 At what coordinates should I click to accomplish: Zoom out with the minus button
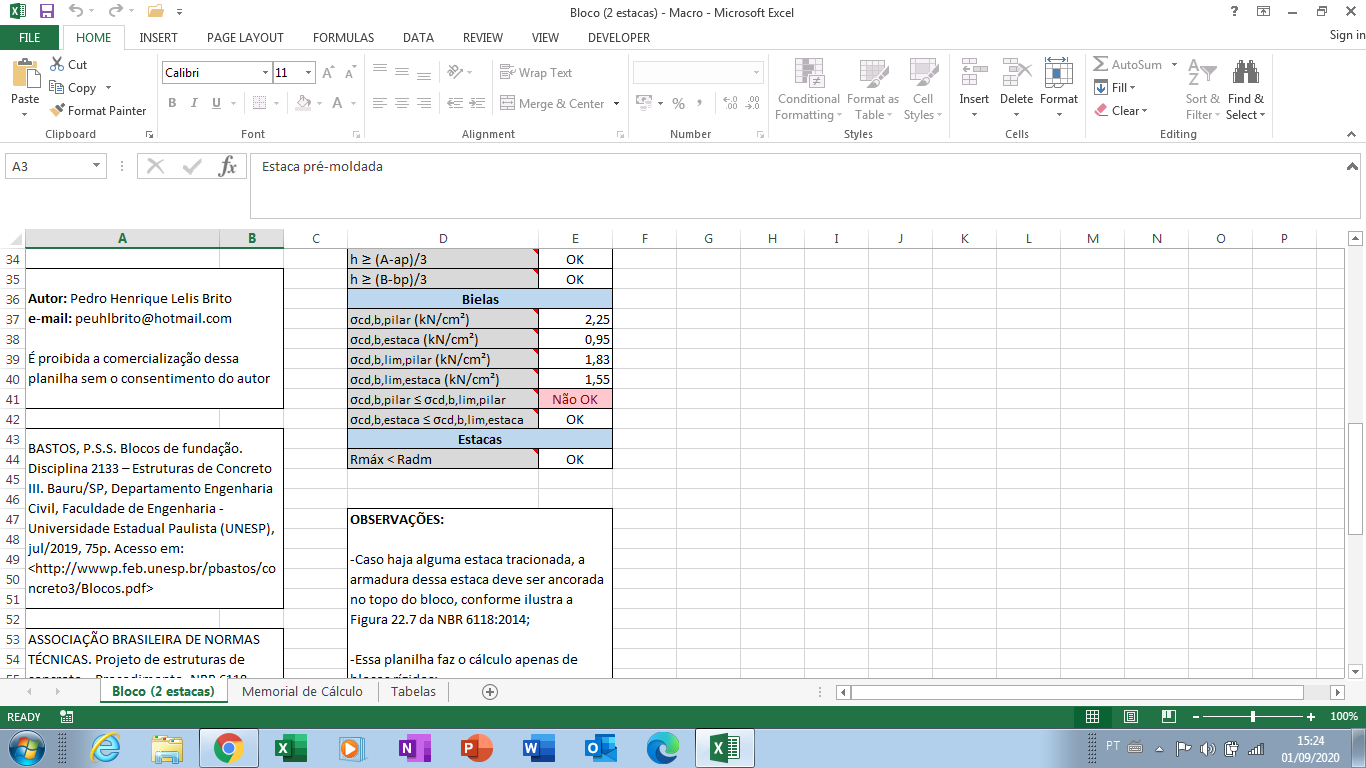(x=1194, y=717)
